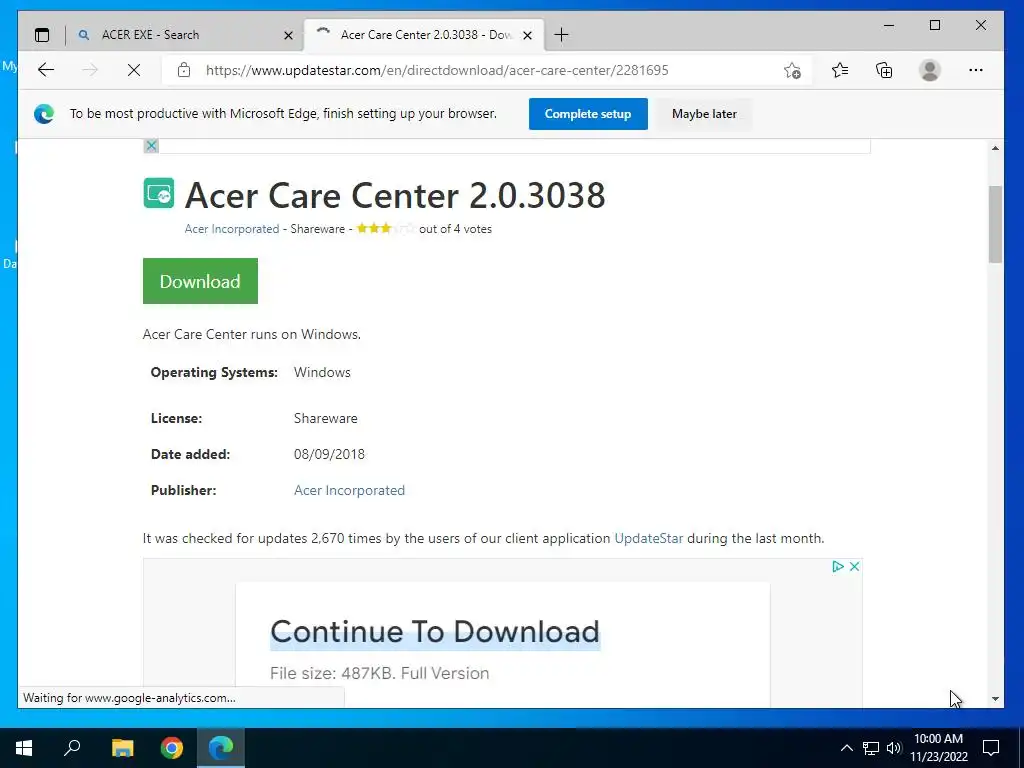Switch to ACER EXE - Search tab
Viewport: 1024px width, 768px height.
[184, 35]
